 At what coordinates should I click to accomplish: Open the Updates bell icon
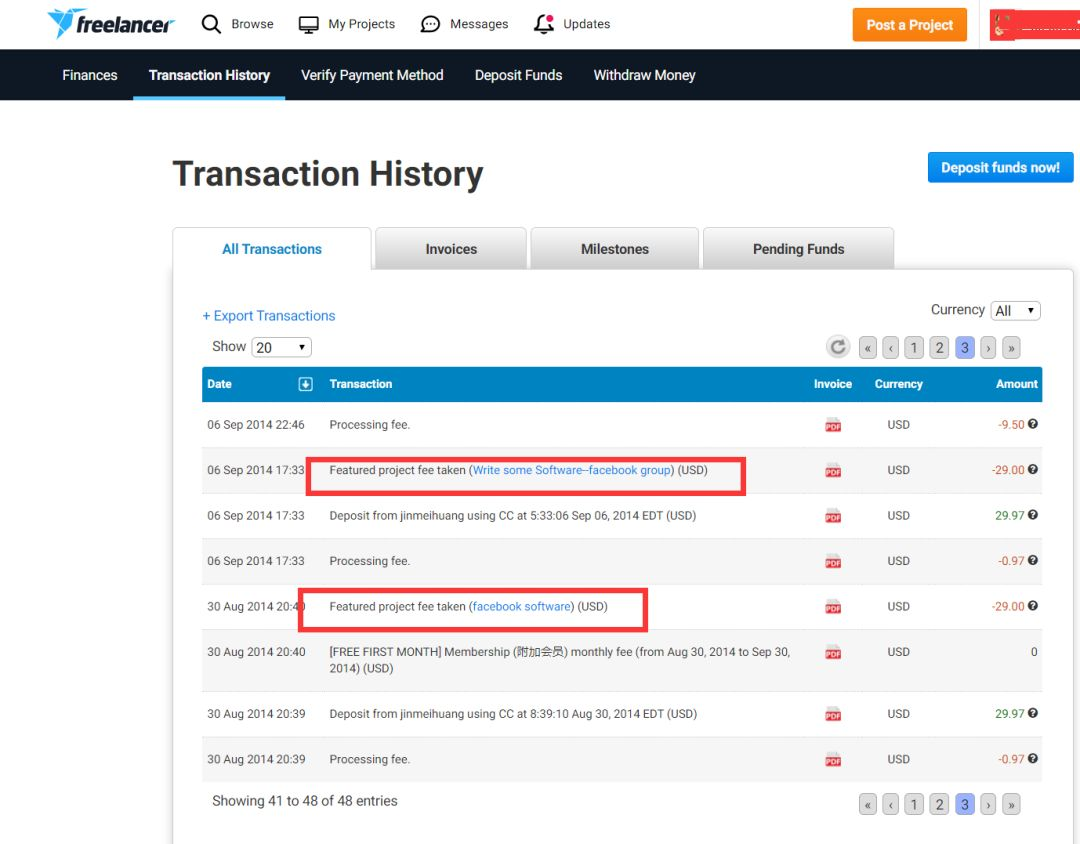pyautogui.click(x=544, y=24)
